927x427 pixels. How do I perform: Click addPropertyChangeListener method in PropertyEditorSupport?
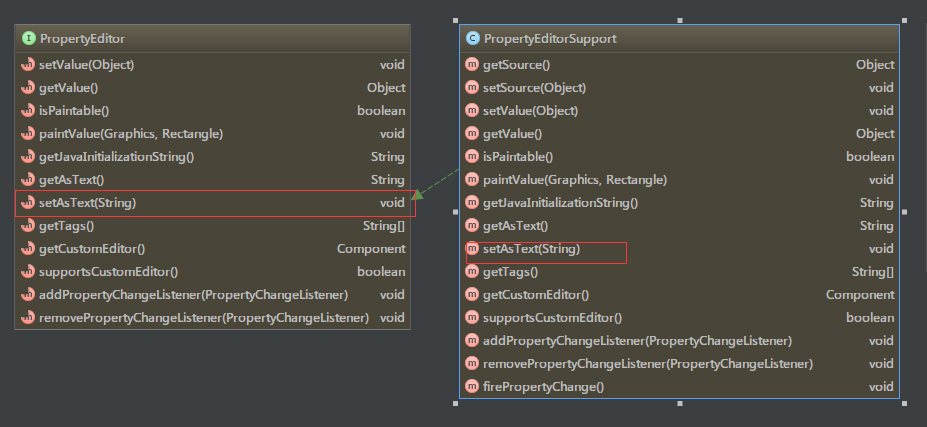pyautogui.click(x=637, y=341)
